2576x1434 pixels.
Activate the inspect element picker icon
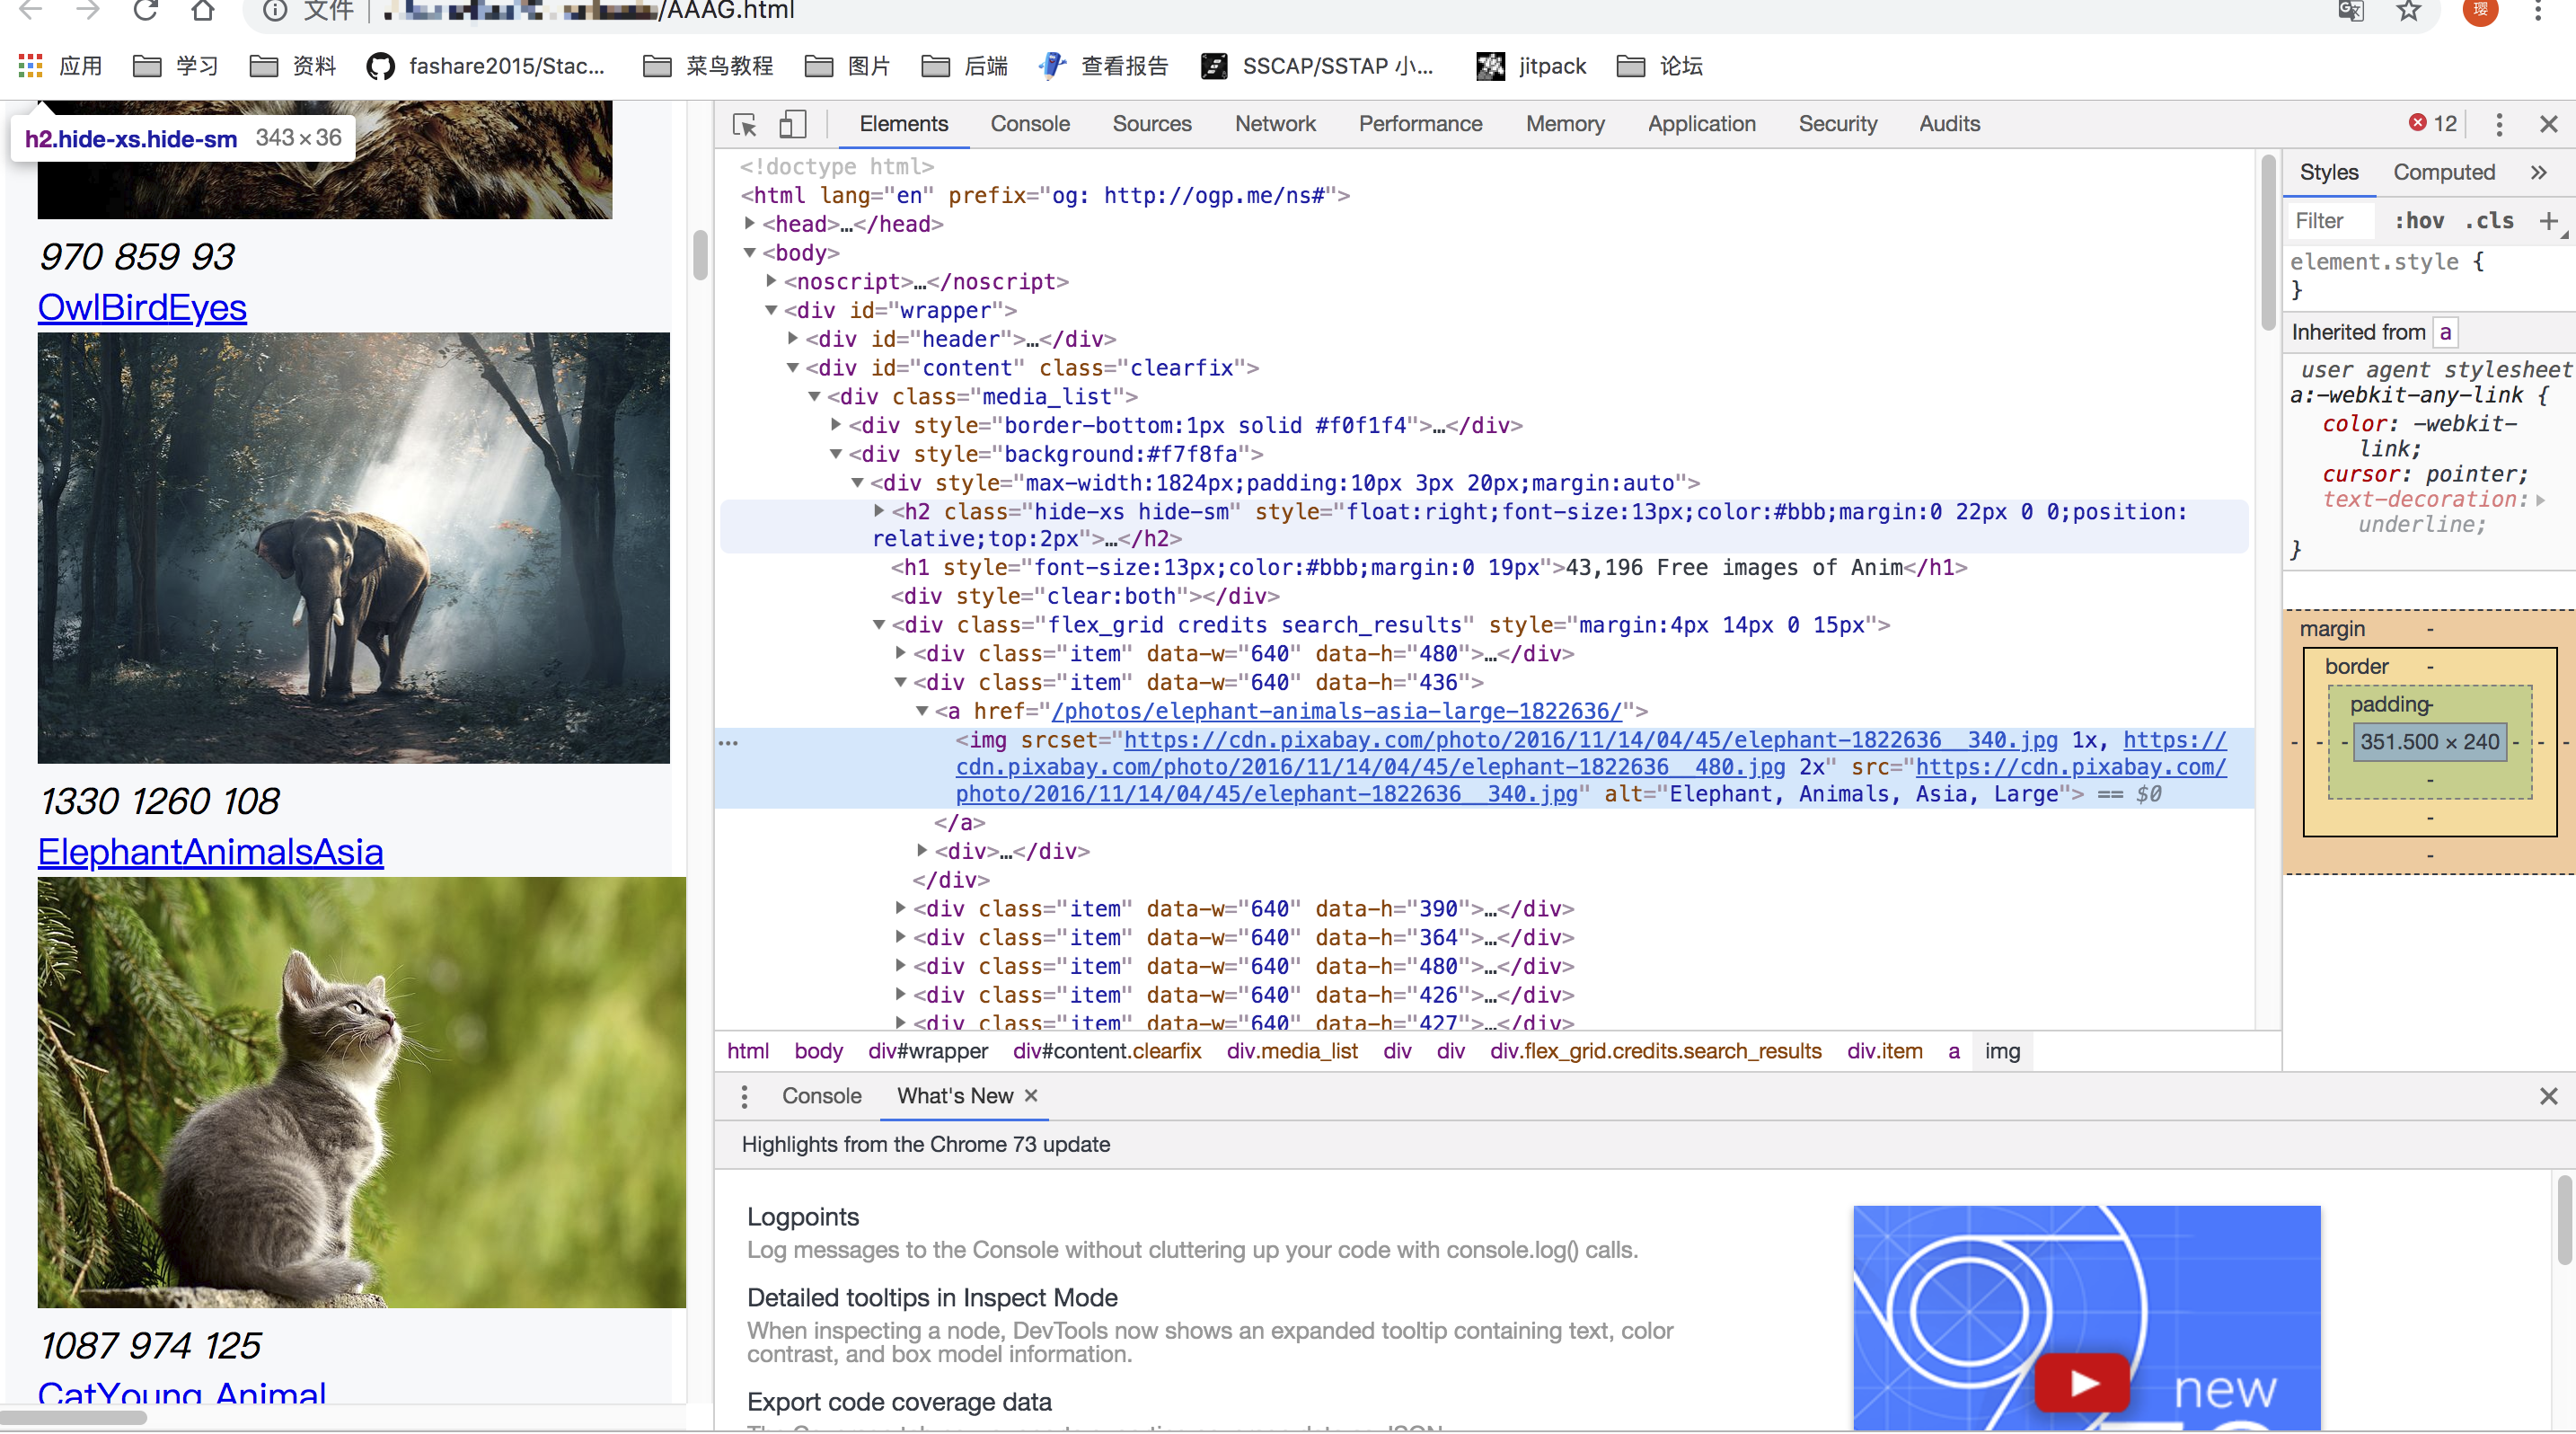coord(744,124)
